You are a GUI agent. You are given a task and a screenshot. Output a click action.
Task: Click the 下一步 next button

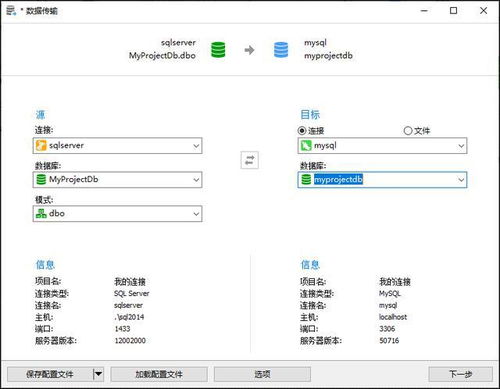point(461,374)
